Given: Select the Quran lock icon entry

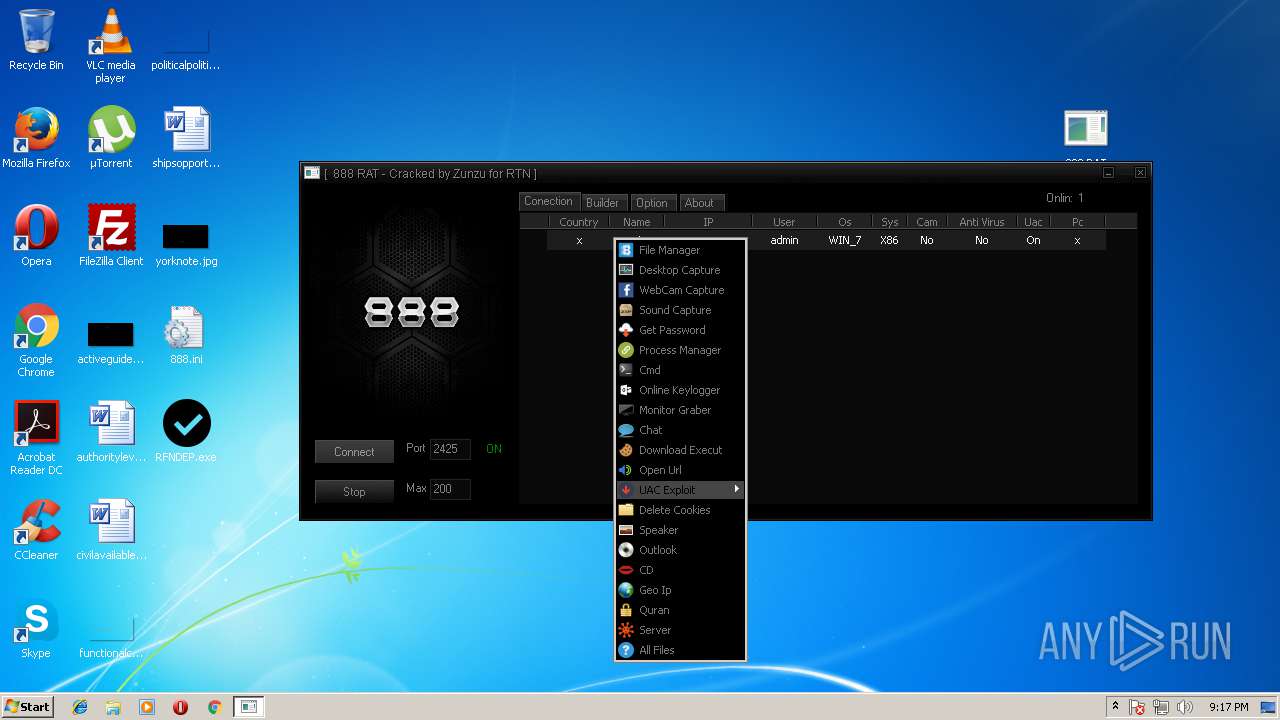Looking at the screenshot, I should [626, 610].
